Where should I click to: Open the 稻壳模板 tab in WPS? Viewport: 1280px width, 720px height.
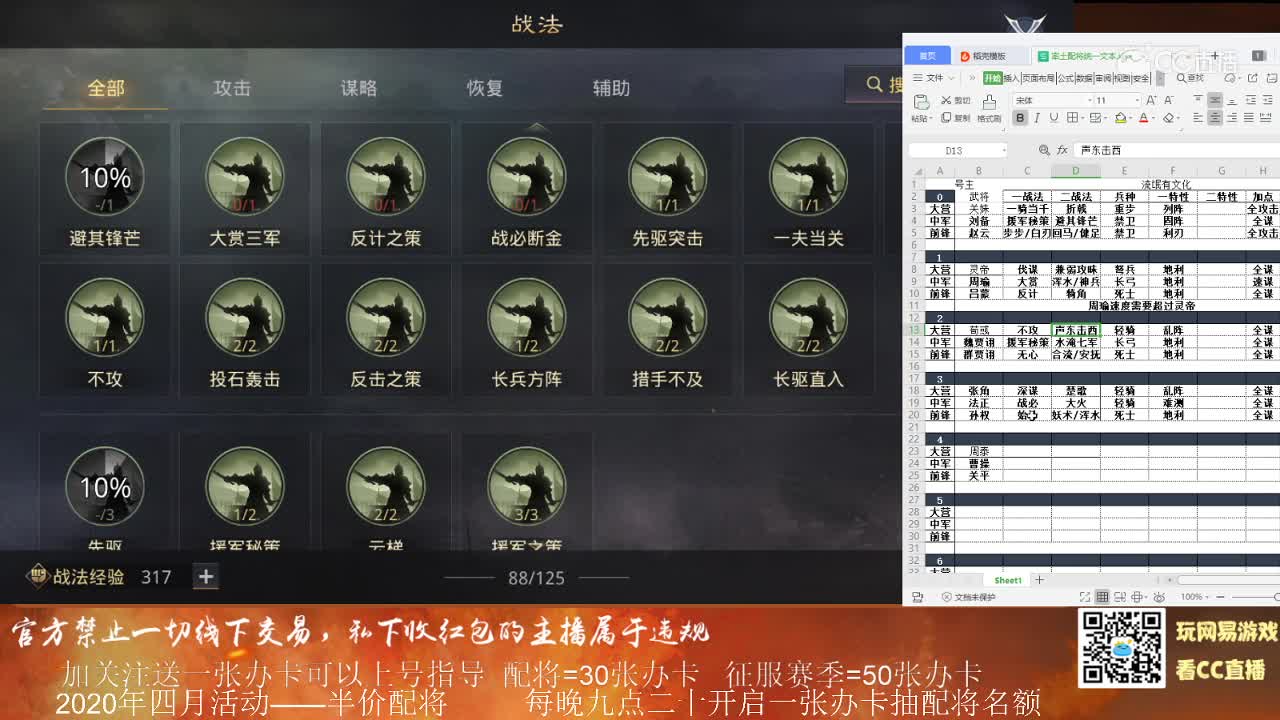pyautogui.click(x=983, y=56)
